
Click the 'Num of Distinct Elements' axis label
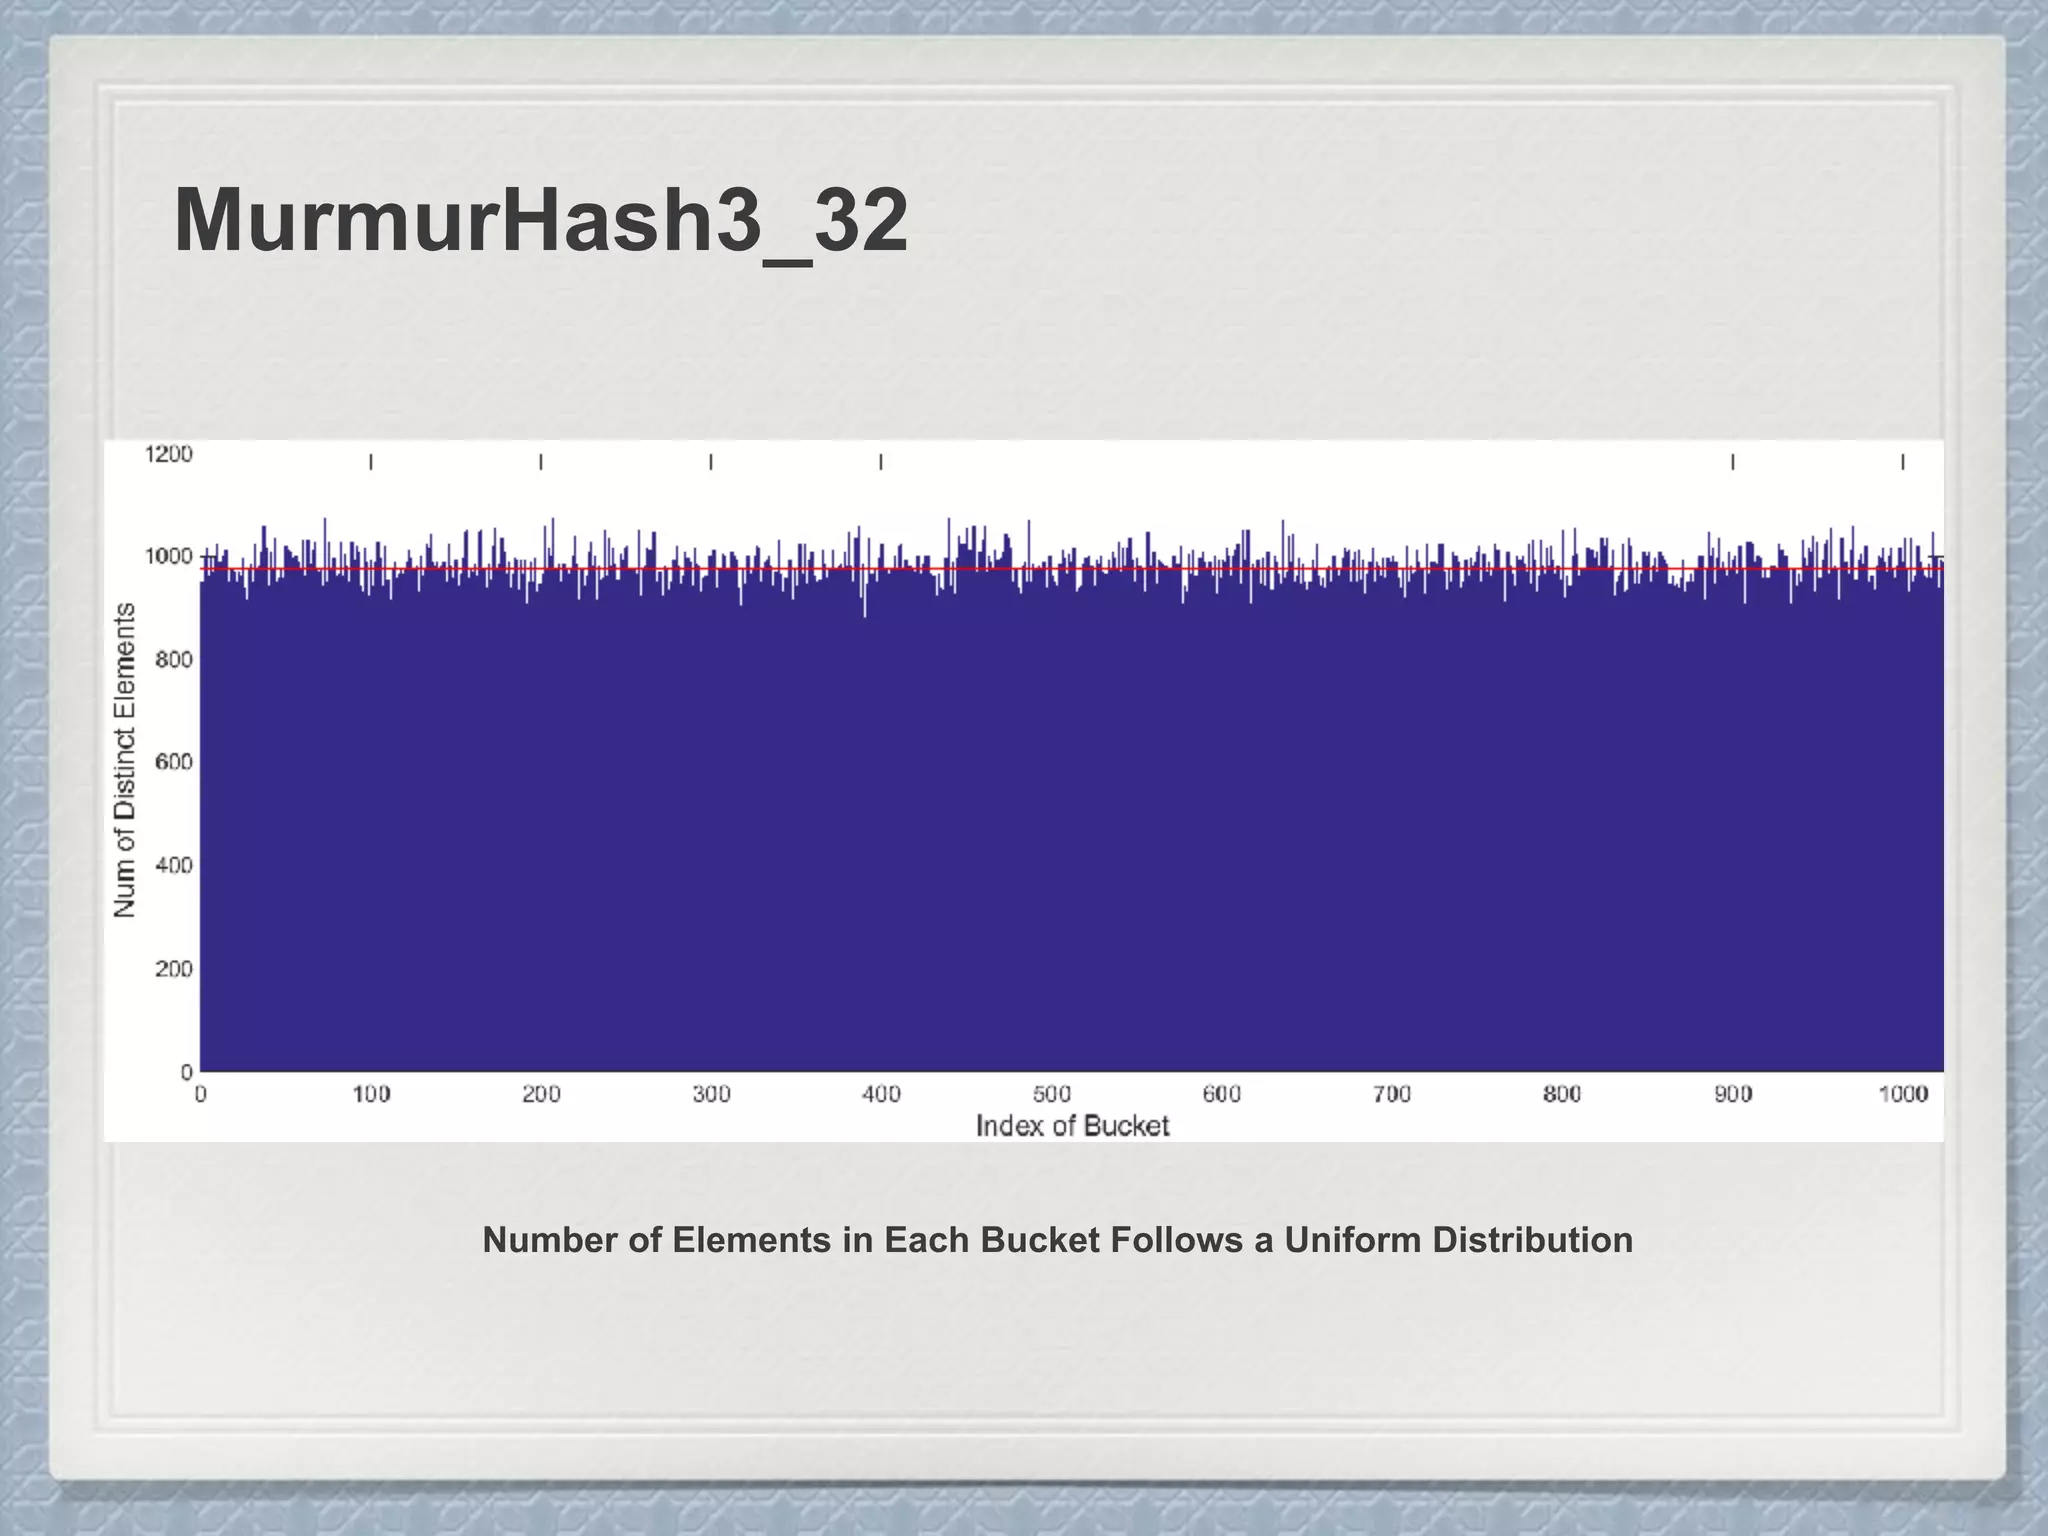(x=124, y=760)
